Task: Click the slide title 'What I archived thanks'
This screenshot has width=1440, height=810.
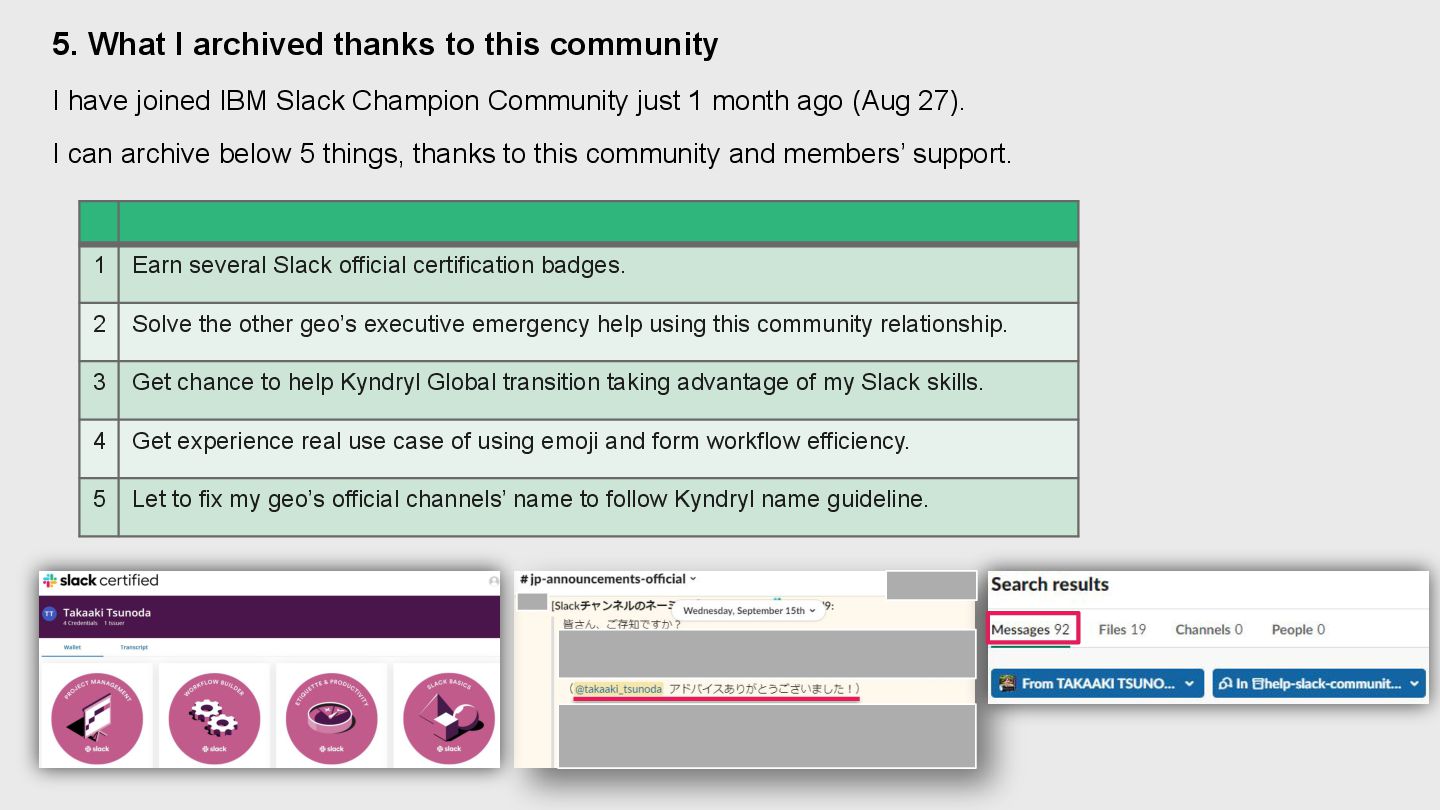Action: click(x=385, y=45)
